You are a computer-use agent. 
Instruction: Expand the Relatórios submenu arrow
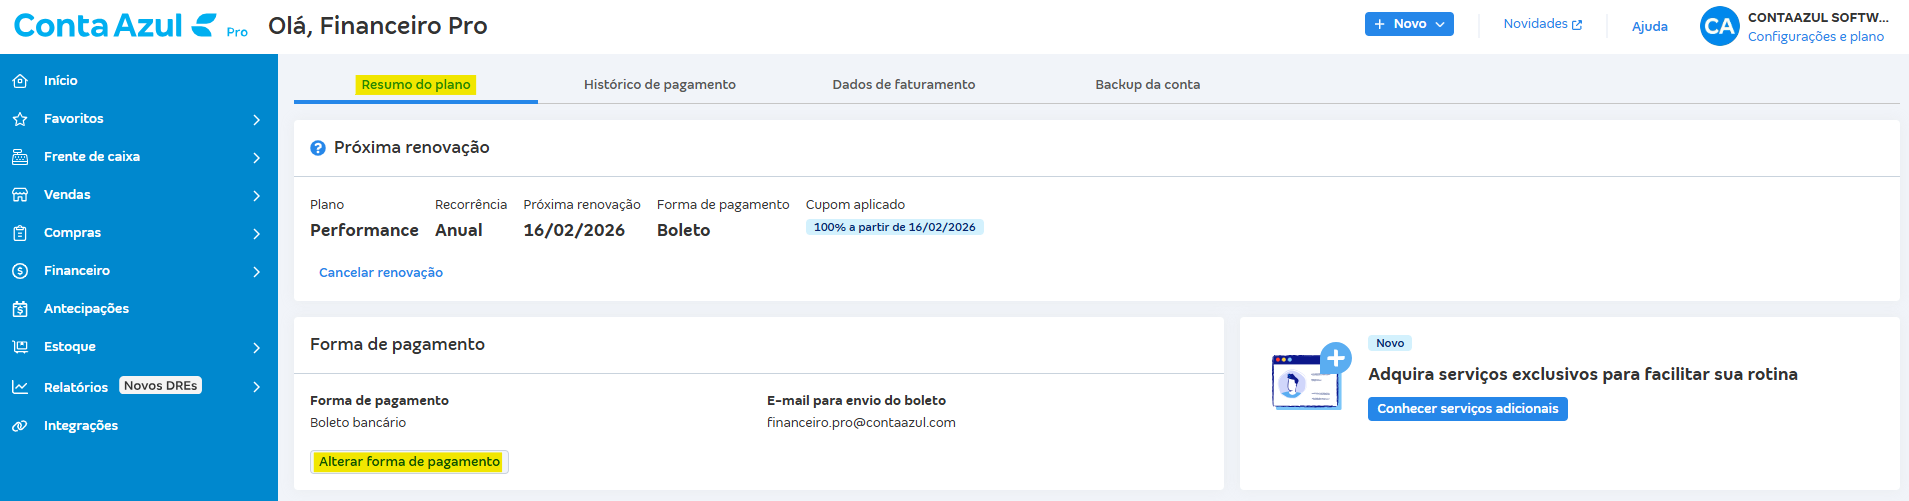coord(257,387)
